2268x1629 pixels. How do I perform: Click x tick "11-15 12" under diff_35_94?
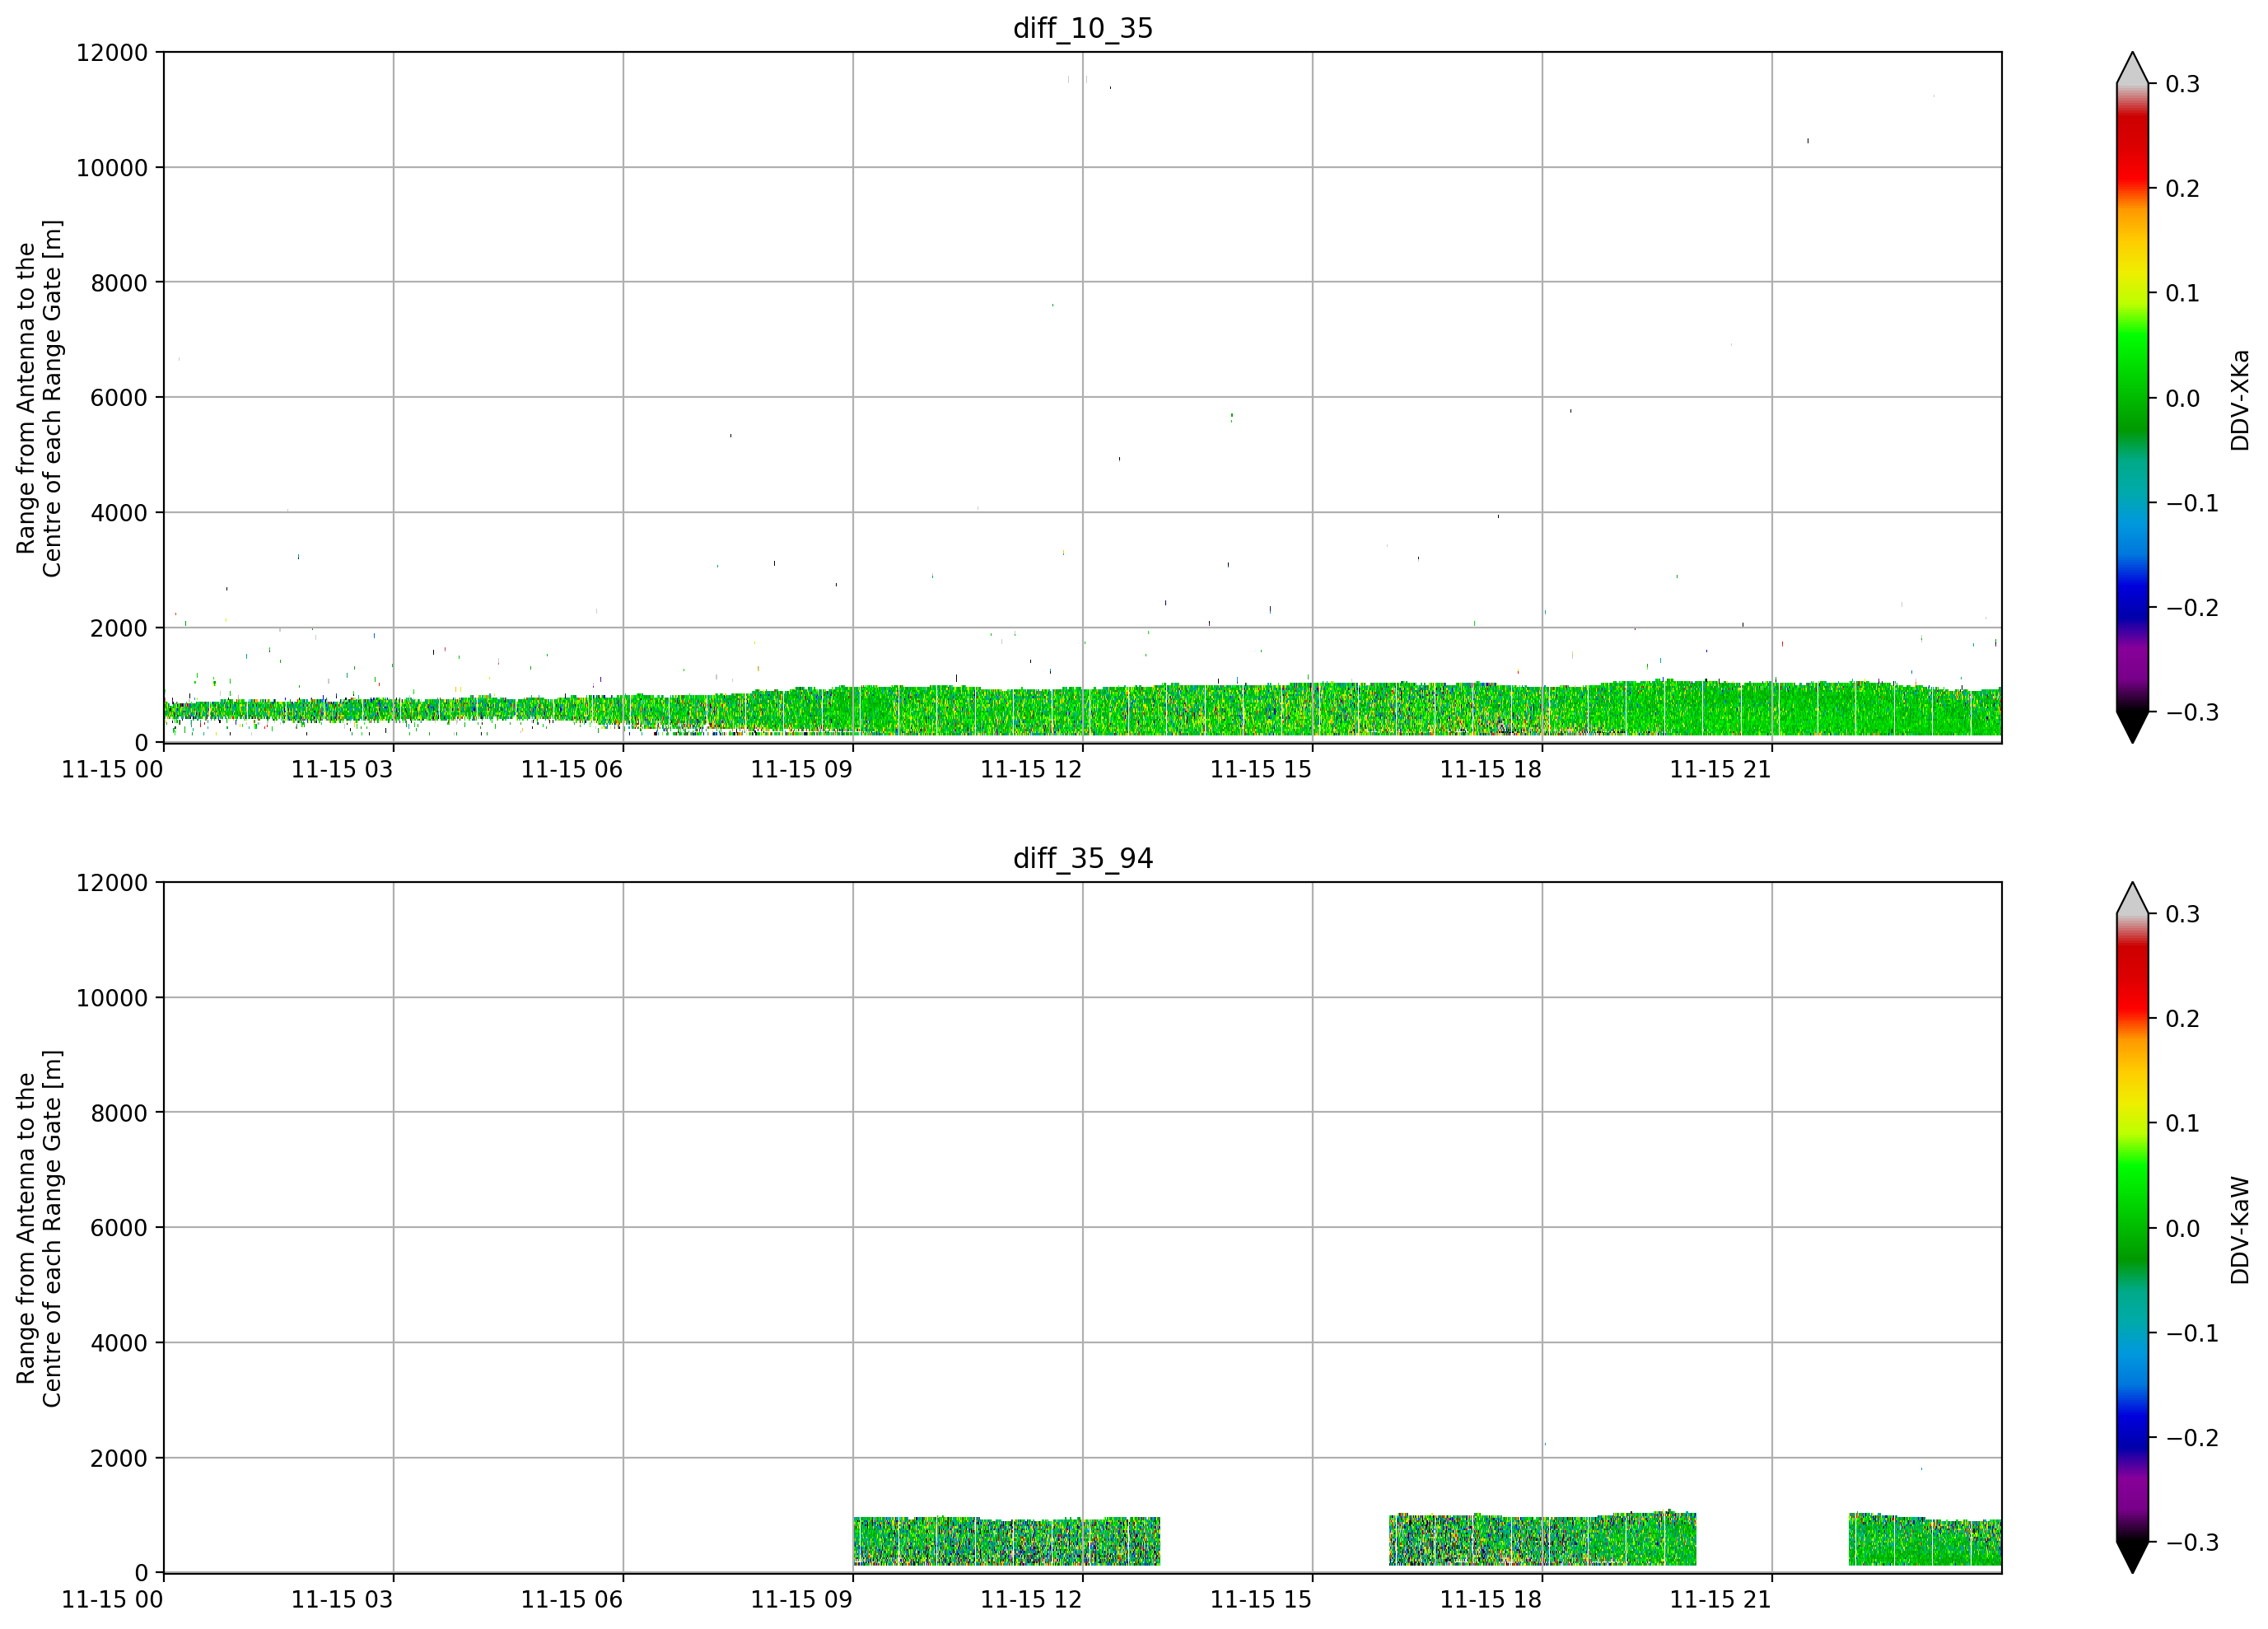pos(1031,1599)
